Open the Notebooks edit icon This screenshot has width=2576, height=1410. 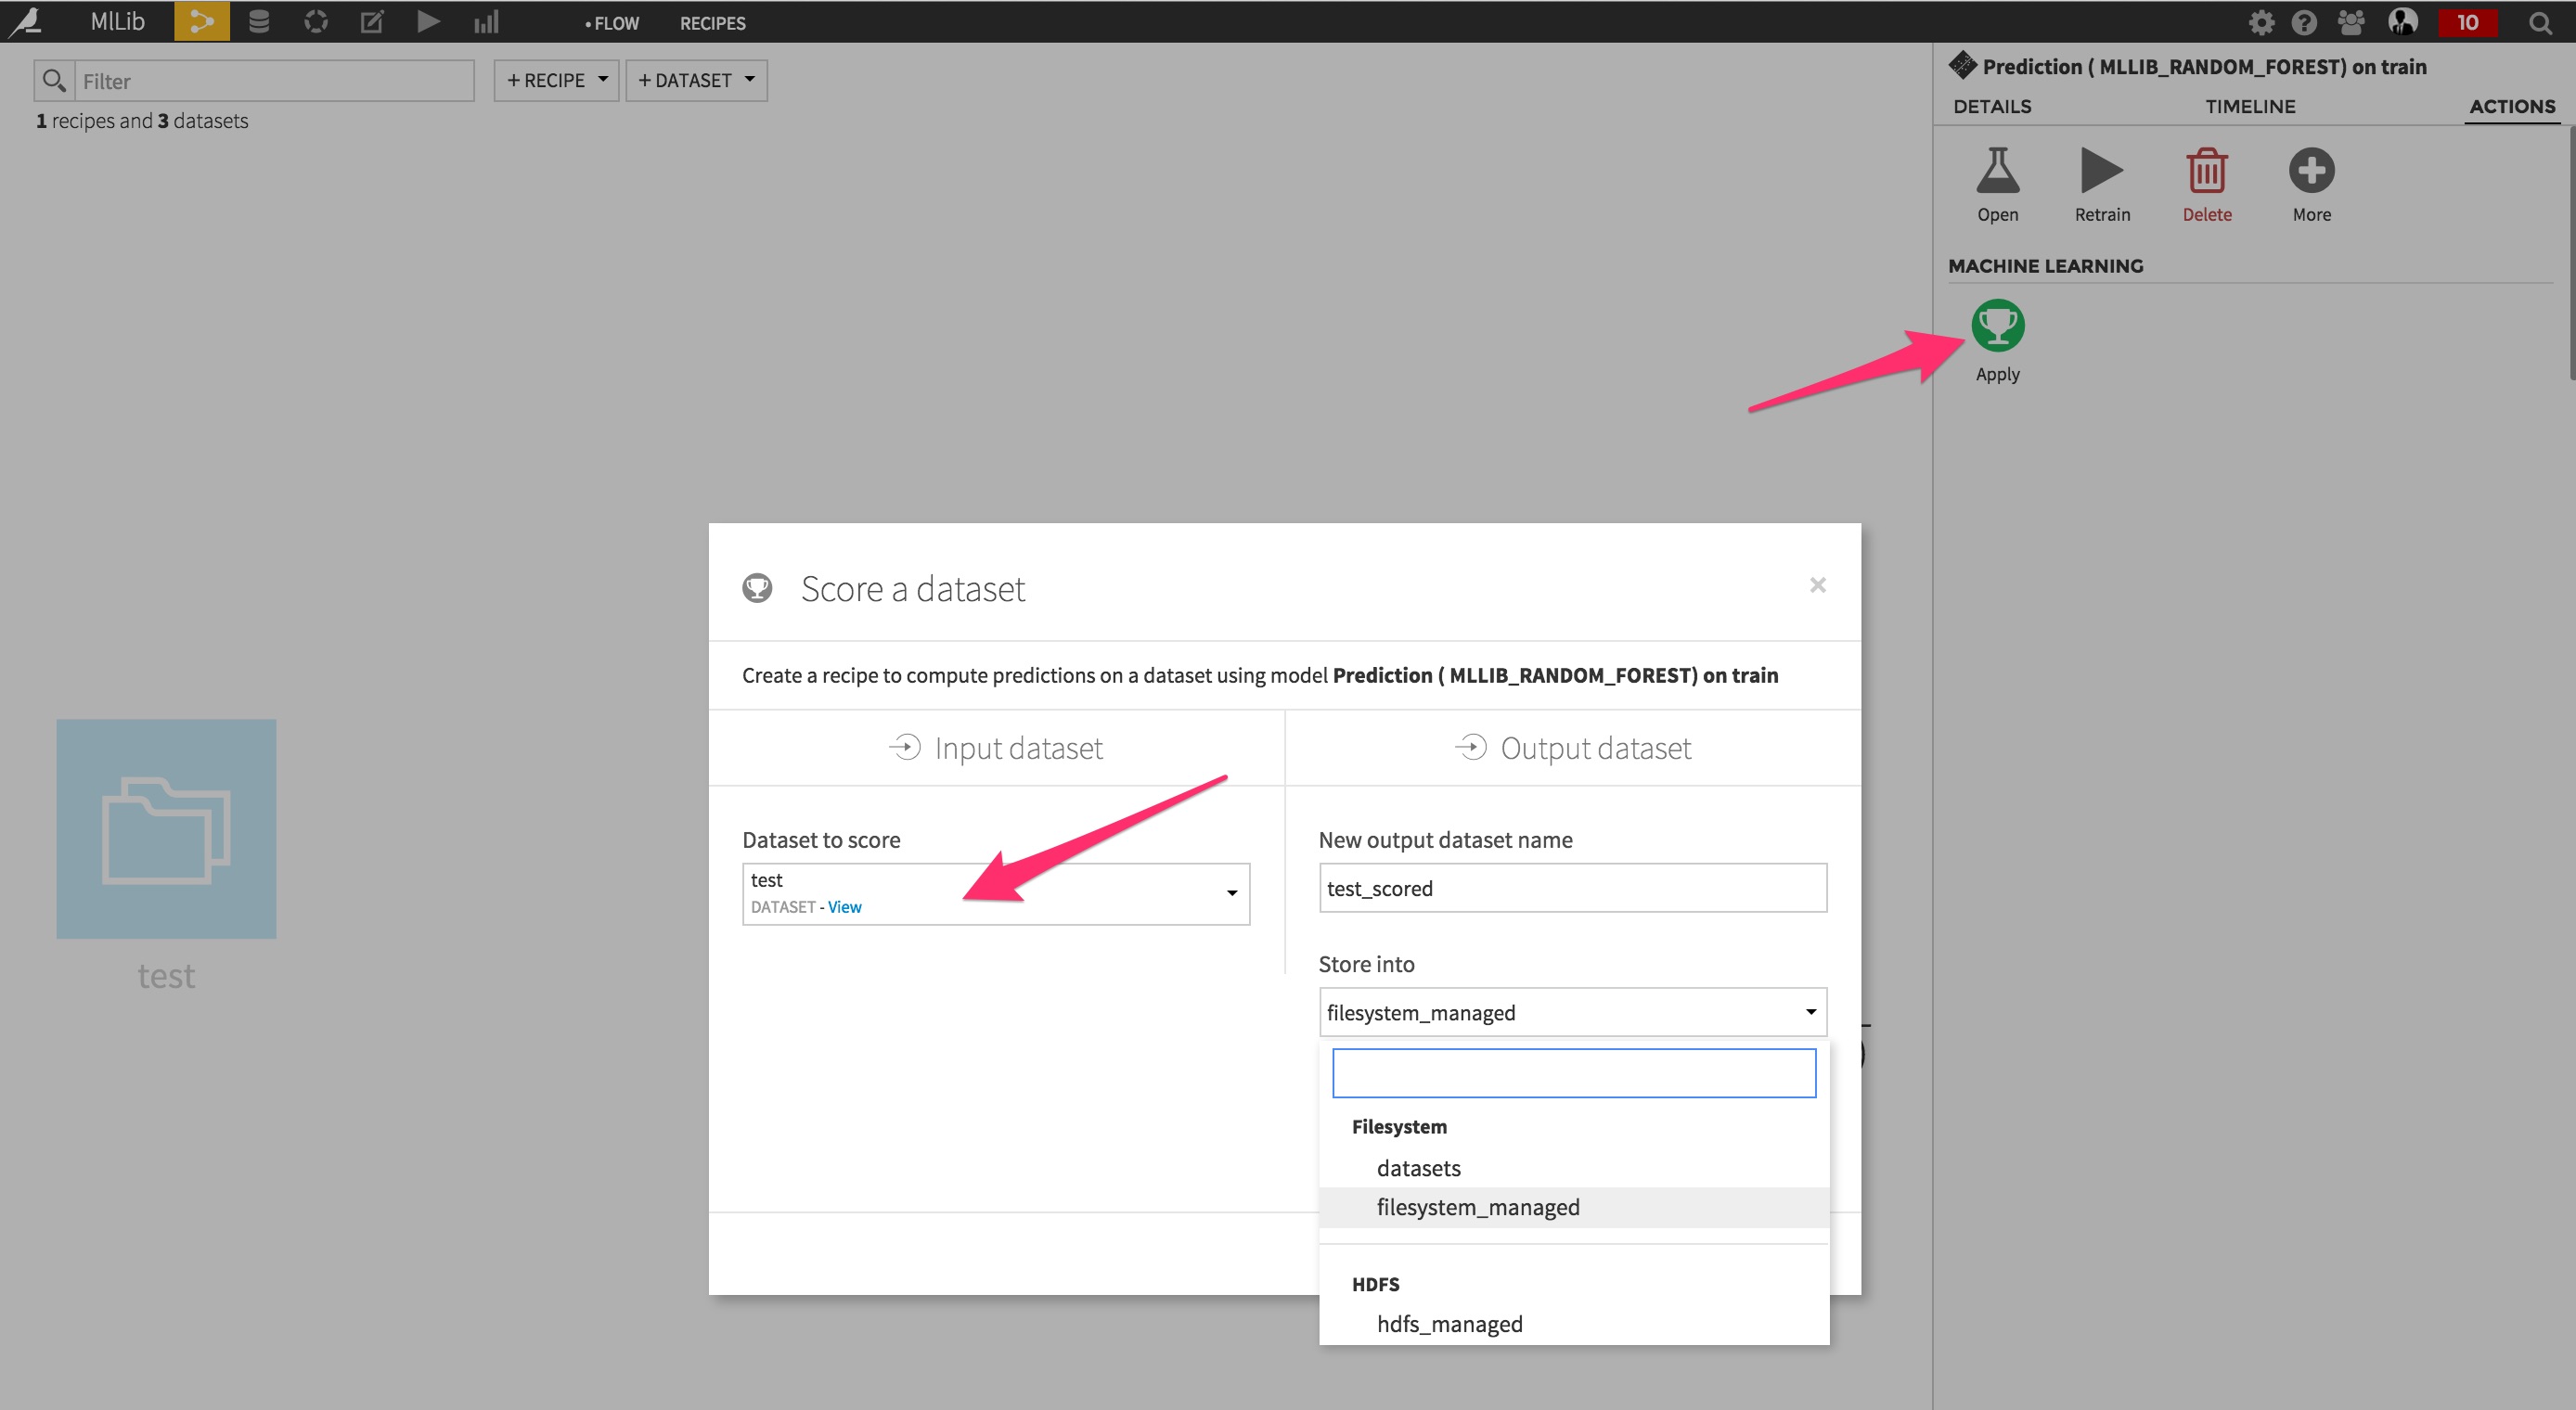coord(371,21)
